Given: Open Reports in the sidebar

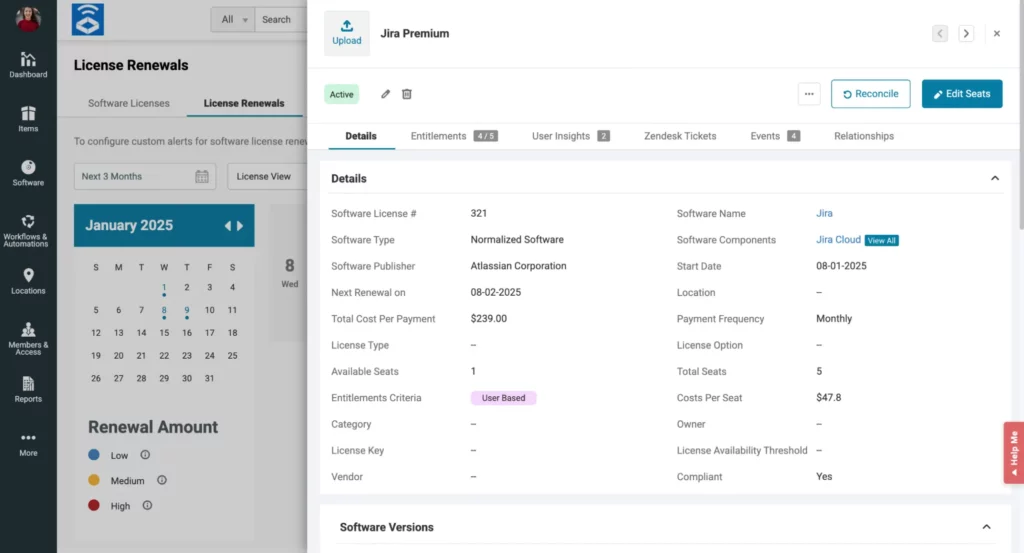Looking at the screenshot, I should coord(28,390).
